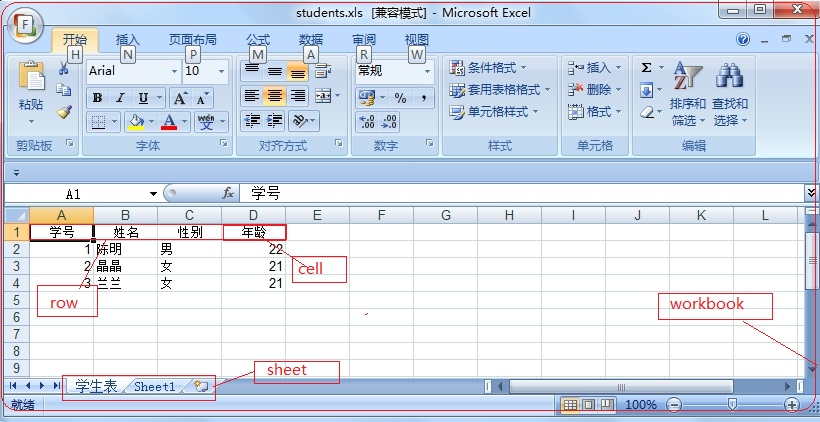Click the Fill down arrow icon
820x422 pixels.
pos(646,90)
